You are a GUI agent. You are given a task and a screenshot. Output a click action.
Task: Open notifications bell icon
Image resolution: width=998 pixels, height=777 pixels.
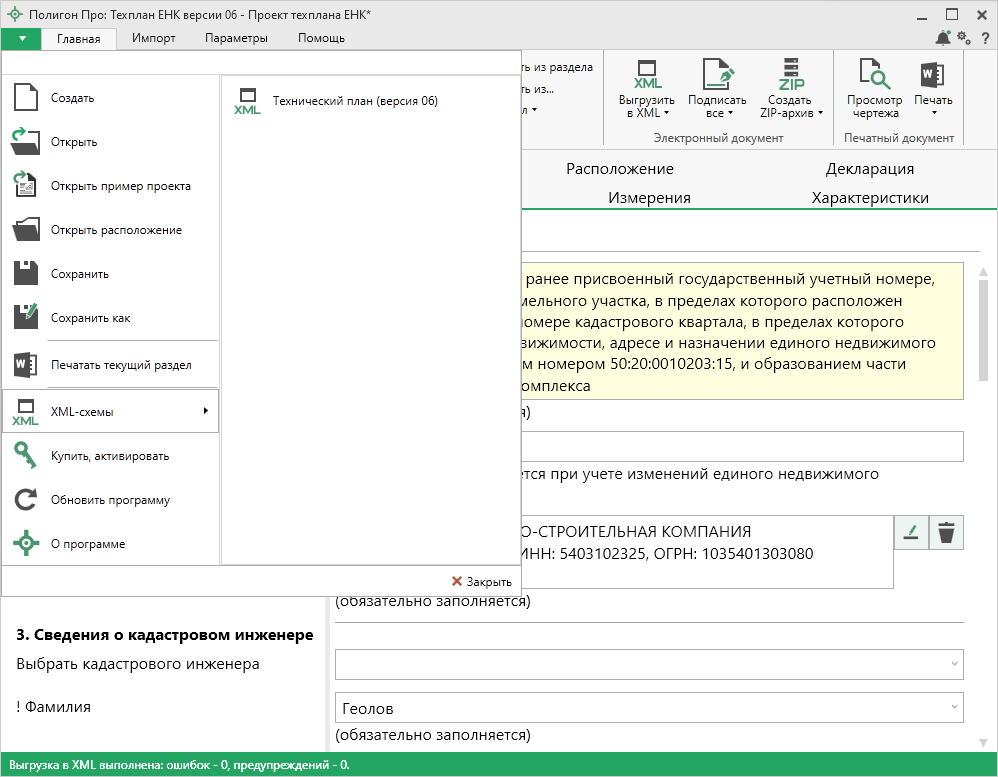[x=943, y=38]
